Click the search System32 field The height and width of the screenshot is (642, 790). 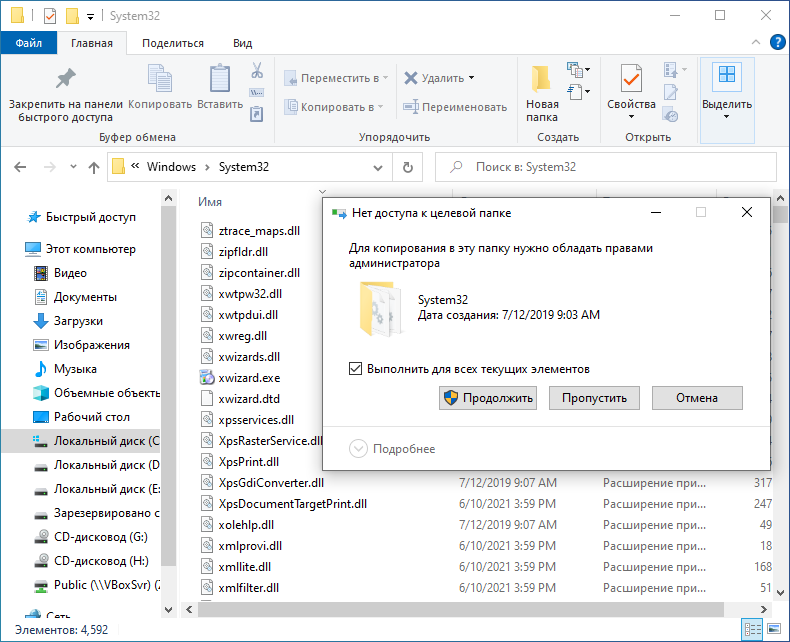(606, 167)
